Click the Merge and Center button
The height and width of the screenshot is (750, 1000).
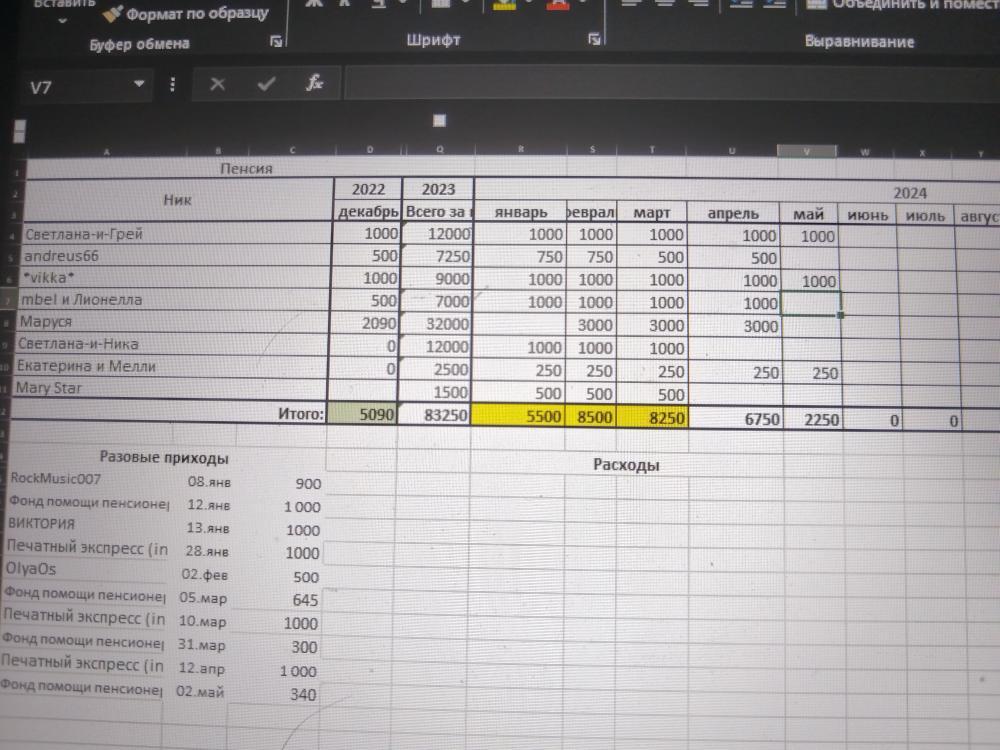(900, 5)
